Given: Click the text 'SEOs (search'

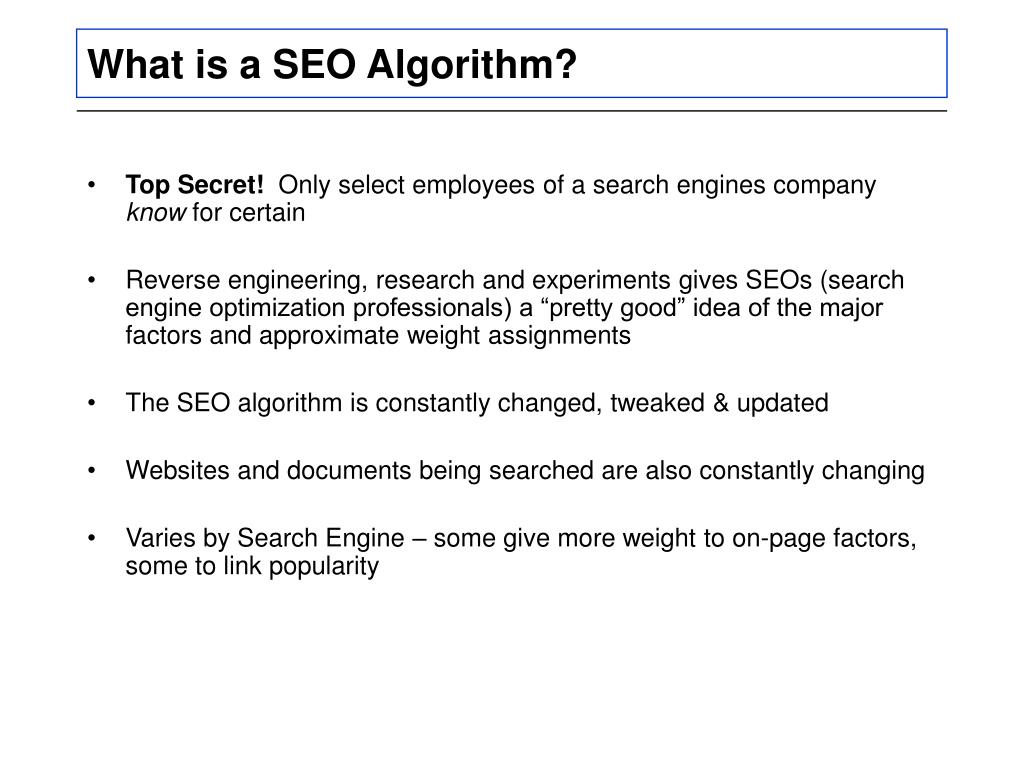Looking at the screenshot, I should coord(825,280).
